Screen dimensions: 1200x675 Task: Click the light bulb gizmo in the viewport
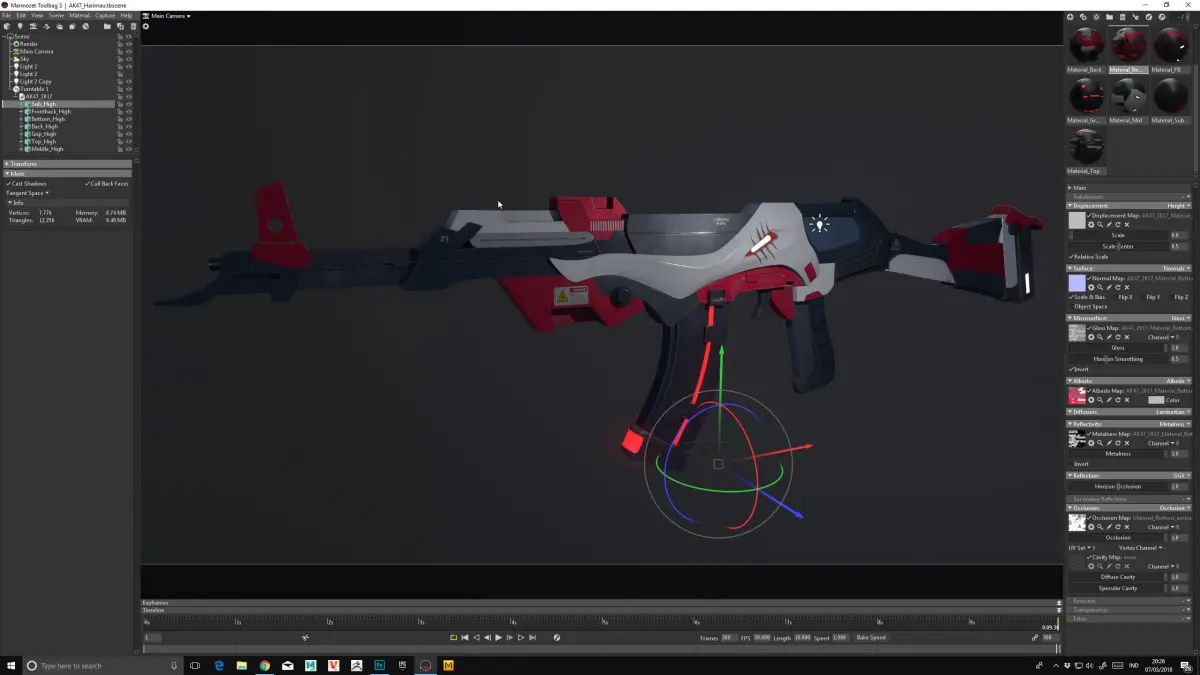820,224
